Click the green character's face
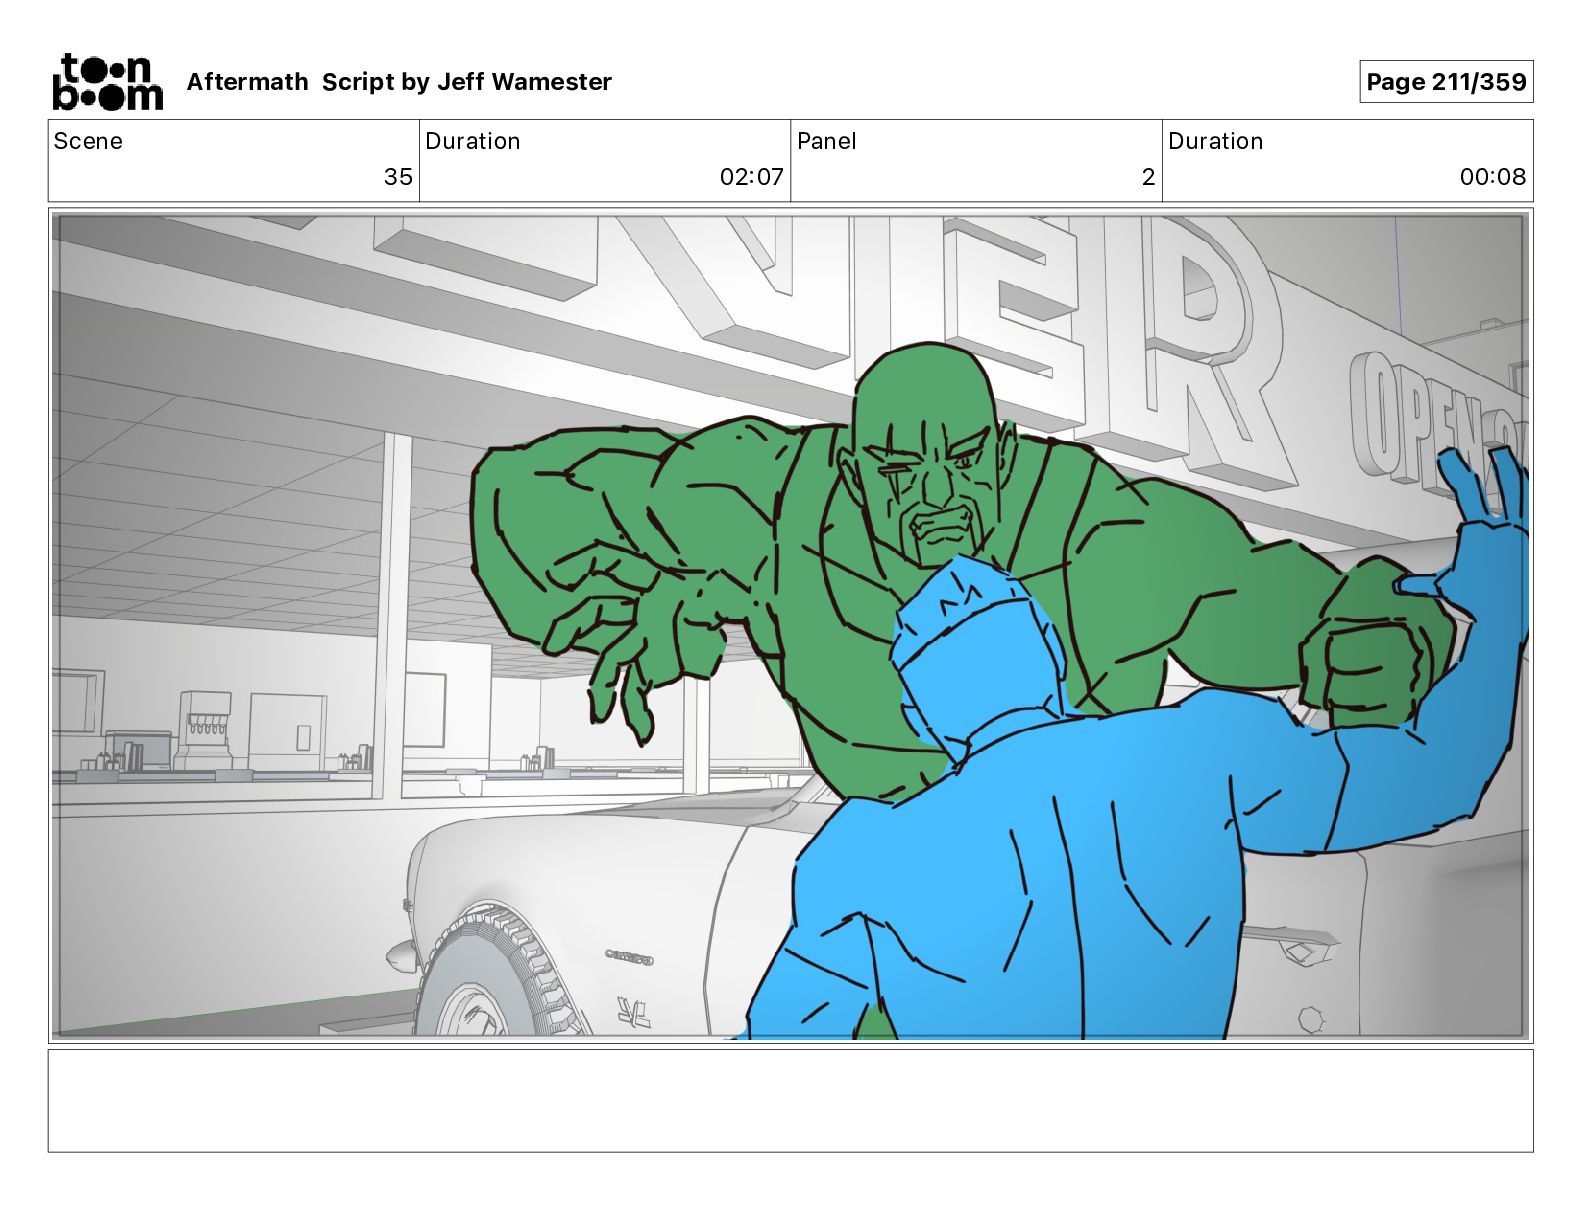 click(x=935, y=480)
